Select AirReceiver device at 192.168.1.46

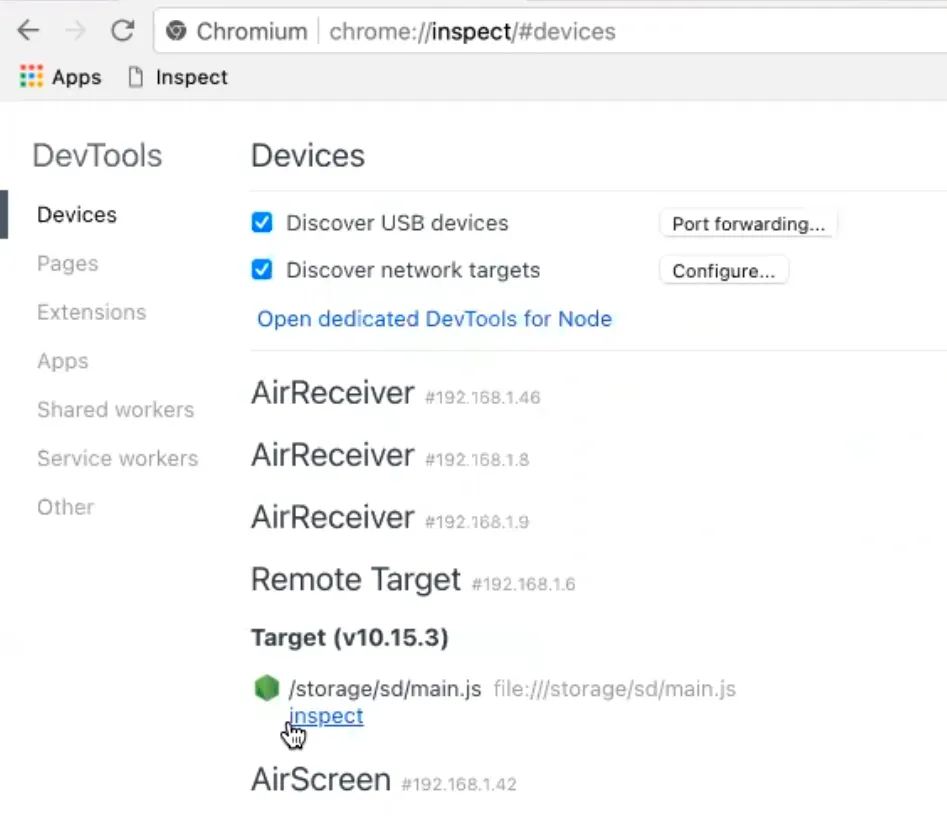pyautogui.click(x=333, y=393)
